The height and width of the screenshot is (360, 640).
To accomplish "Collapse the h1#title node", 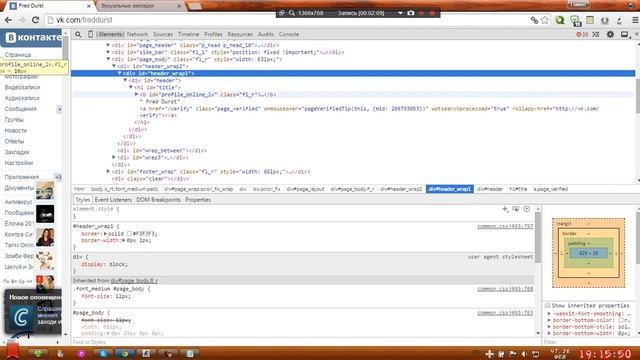I will [131, 87].
